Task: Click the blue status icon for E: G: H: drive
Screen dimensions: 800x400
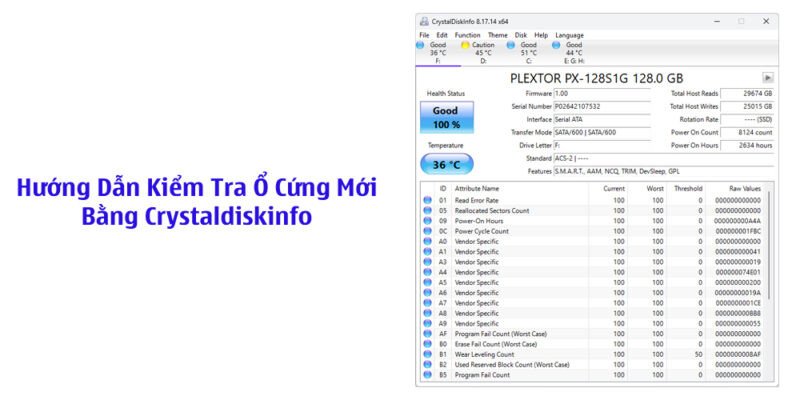Action: [x=556, y=45]
